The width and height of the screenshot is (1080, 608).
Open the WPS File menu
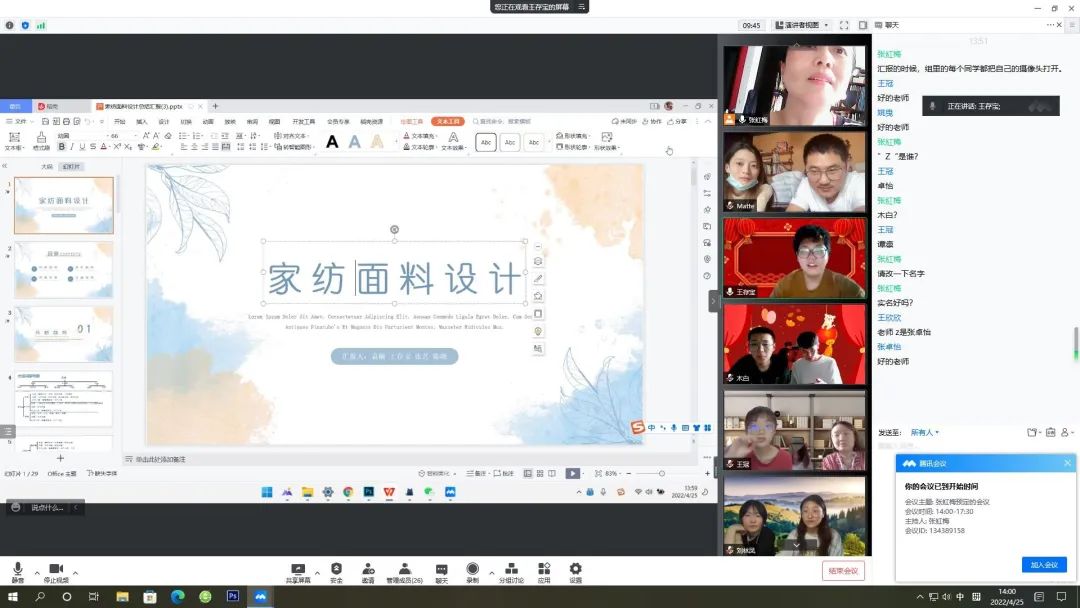click(17, 121)
